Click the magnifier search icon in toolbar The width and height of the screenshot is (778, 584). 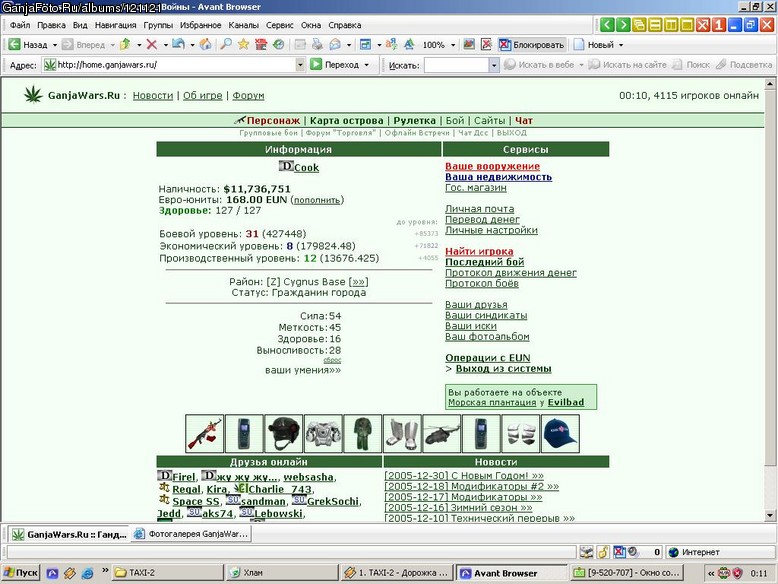tap(226, 45)
